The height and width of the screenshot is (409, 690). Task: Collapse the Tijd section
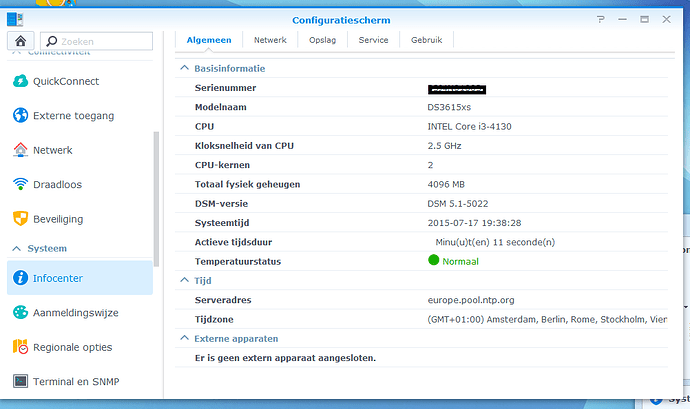coord(184,280)
